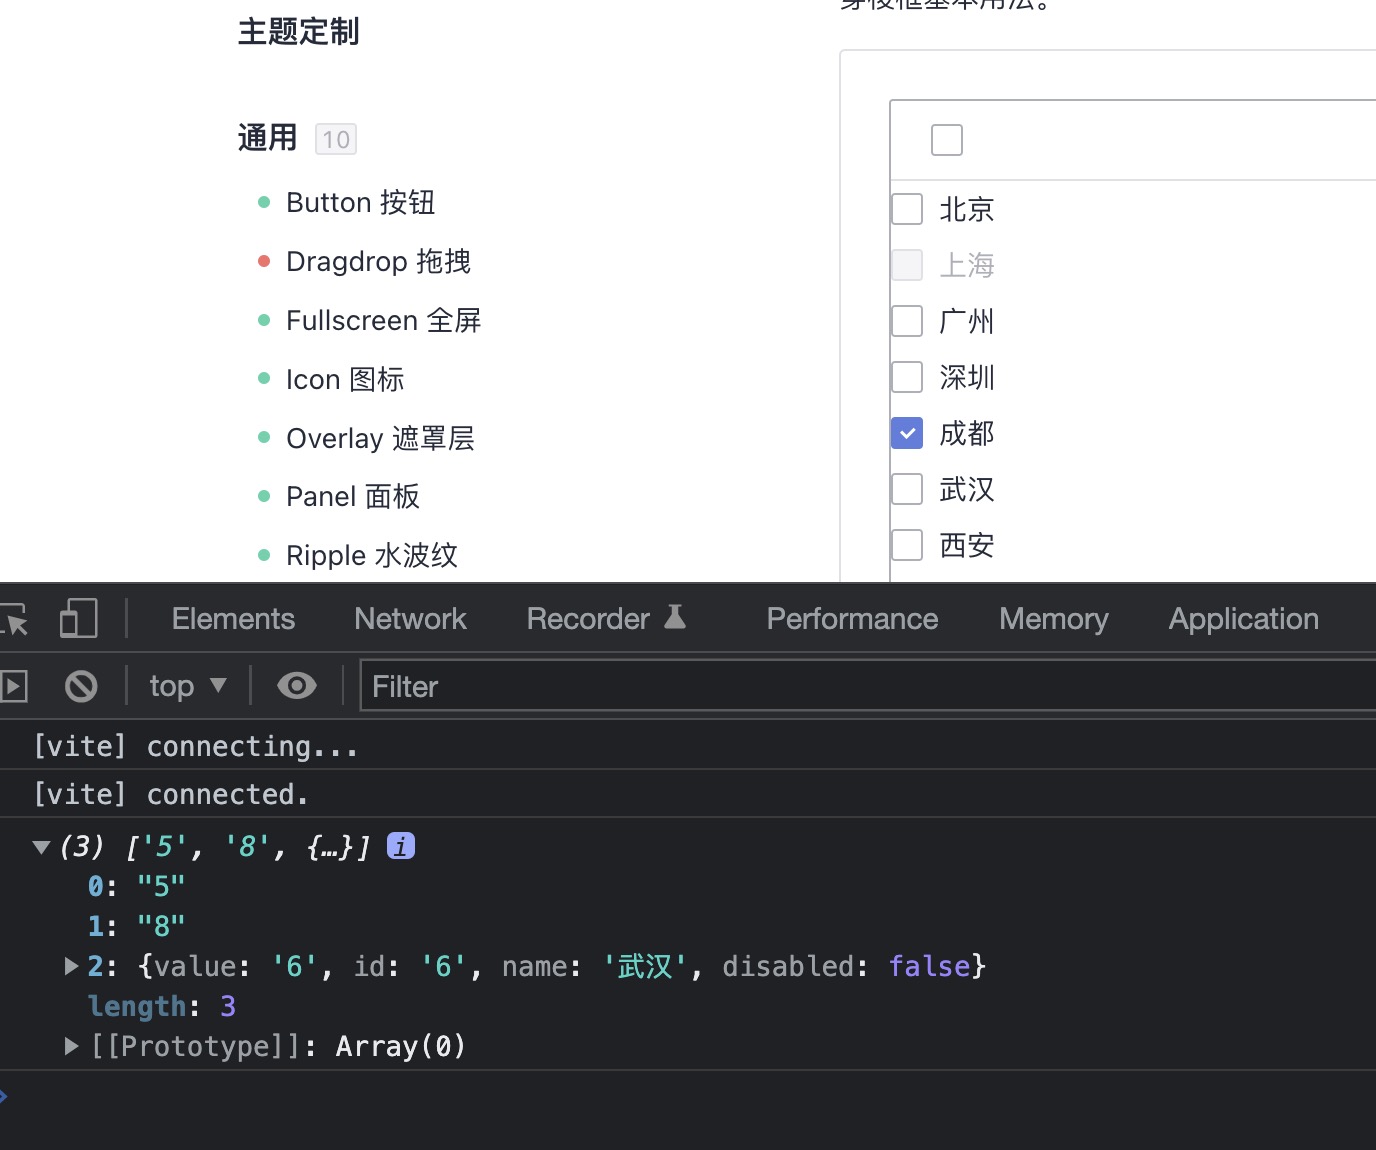The width and height of the screenshot is (1376, 1150).
Task: Click the disabled 上海 checkbox
Action: [x=907, y=265]
